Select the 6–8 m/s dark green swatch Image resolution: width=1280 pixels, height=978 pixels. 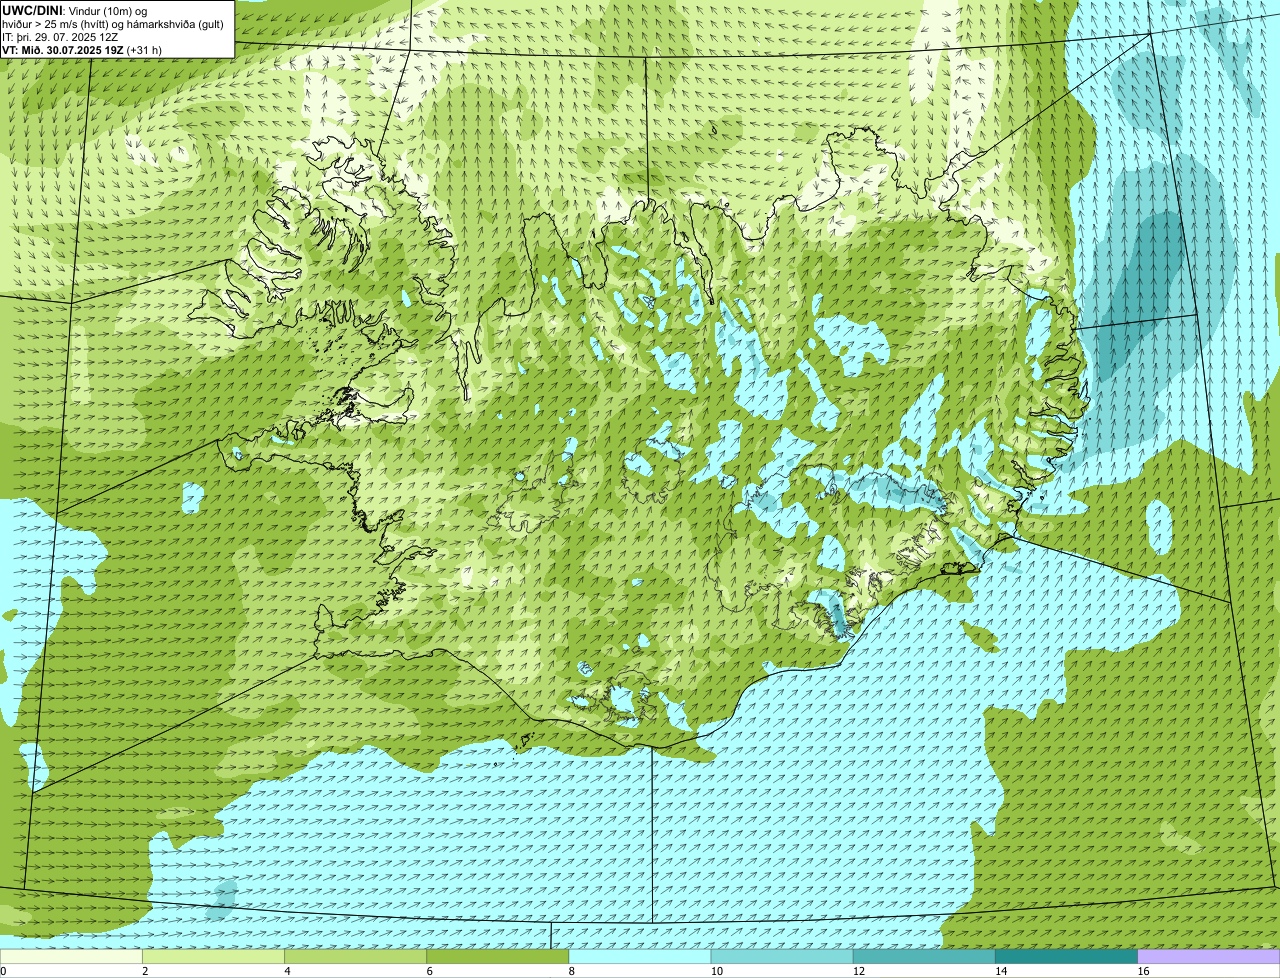[x=498, y=956]
